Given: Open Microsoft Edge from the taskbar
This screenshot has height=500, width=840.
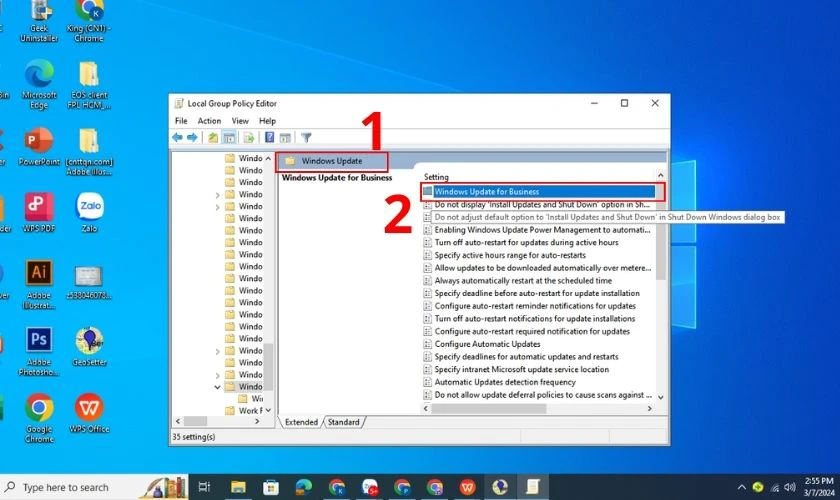Looking at the screenshot, I should 304,487.
